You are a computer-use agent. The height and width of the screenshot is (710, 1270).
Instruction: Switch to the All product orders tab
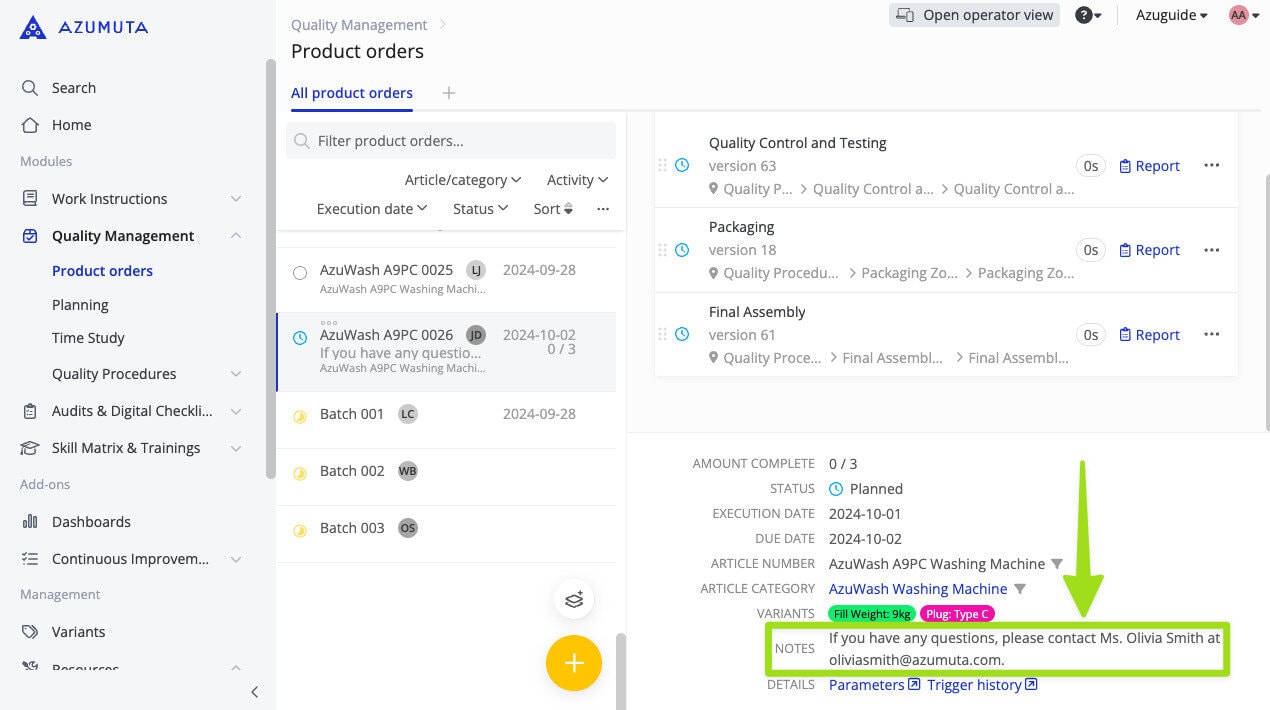pos(351,92)
